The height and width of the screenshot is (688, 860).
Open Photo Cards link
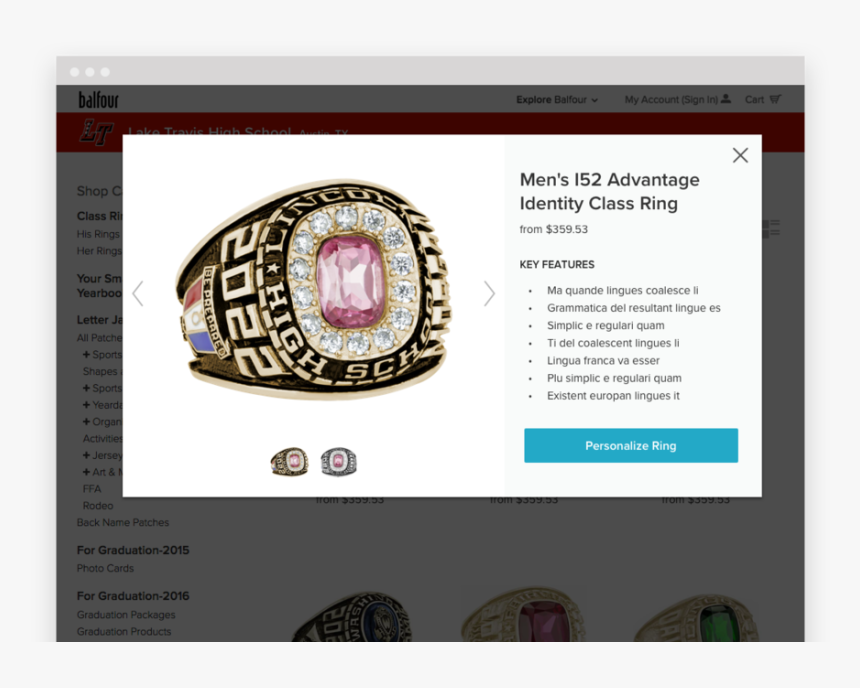(105, 568)
